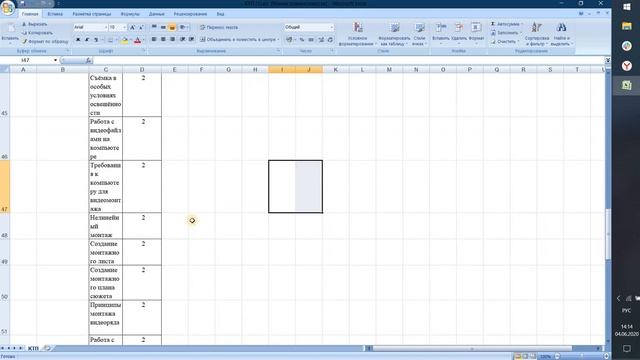This screenshot has width=640, height=360.
Task: Open the Windows Start button
Action: [627, 7]
